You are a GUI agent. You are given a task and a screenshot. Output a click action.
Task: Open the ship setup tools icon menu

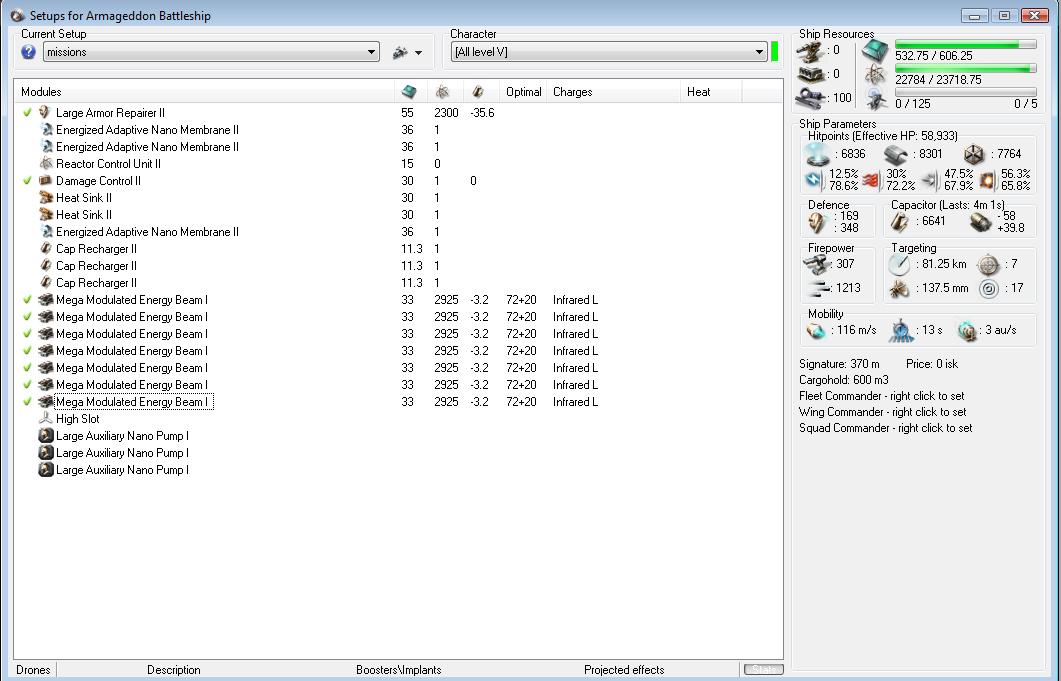pos(401,52)
